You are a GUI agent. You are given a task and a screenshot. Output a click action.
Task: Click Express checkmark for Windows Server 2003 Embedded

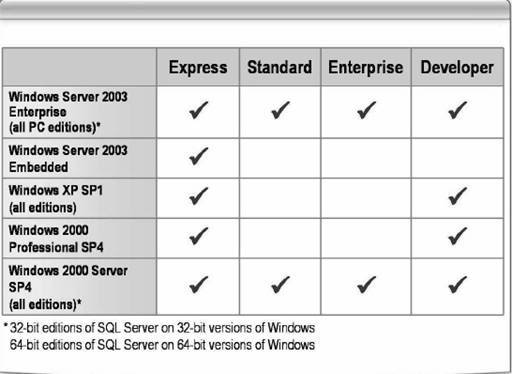[198, 156]
